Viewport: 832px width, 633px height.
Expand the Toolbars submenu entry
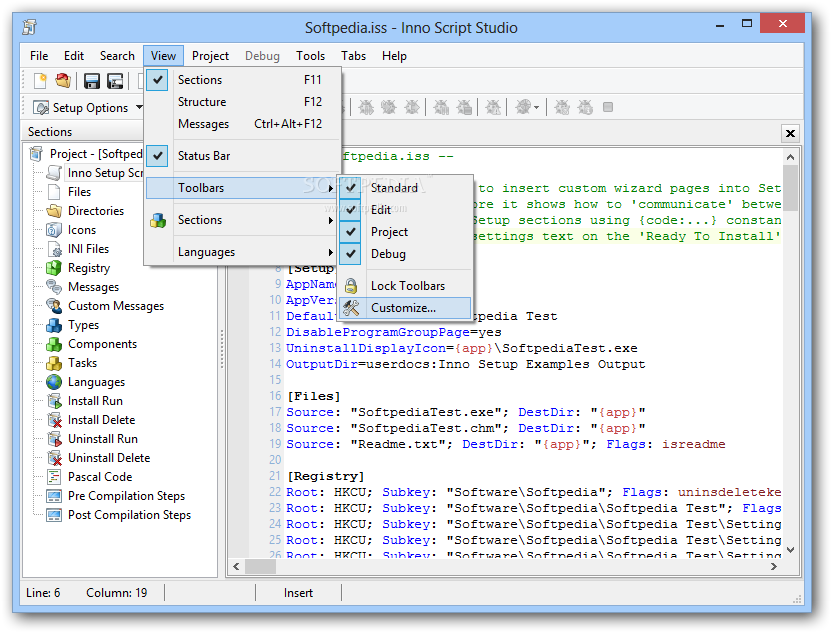click(242, 188)
